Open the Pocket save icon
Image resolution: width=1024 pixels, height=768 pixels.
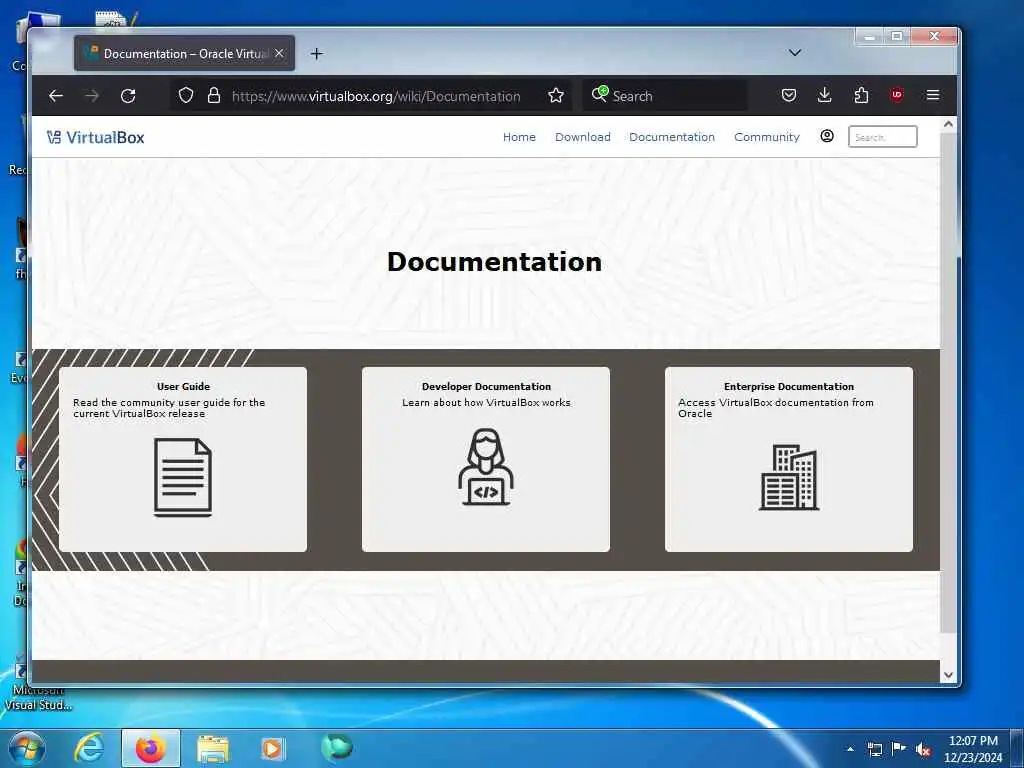point(789,95)
